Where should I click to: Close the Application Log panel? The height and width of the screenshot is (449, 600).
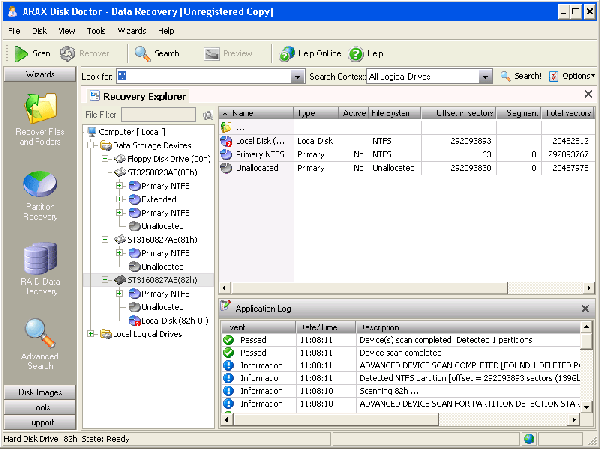587,309
